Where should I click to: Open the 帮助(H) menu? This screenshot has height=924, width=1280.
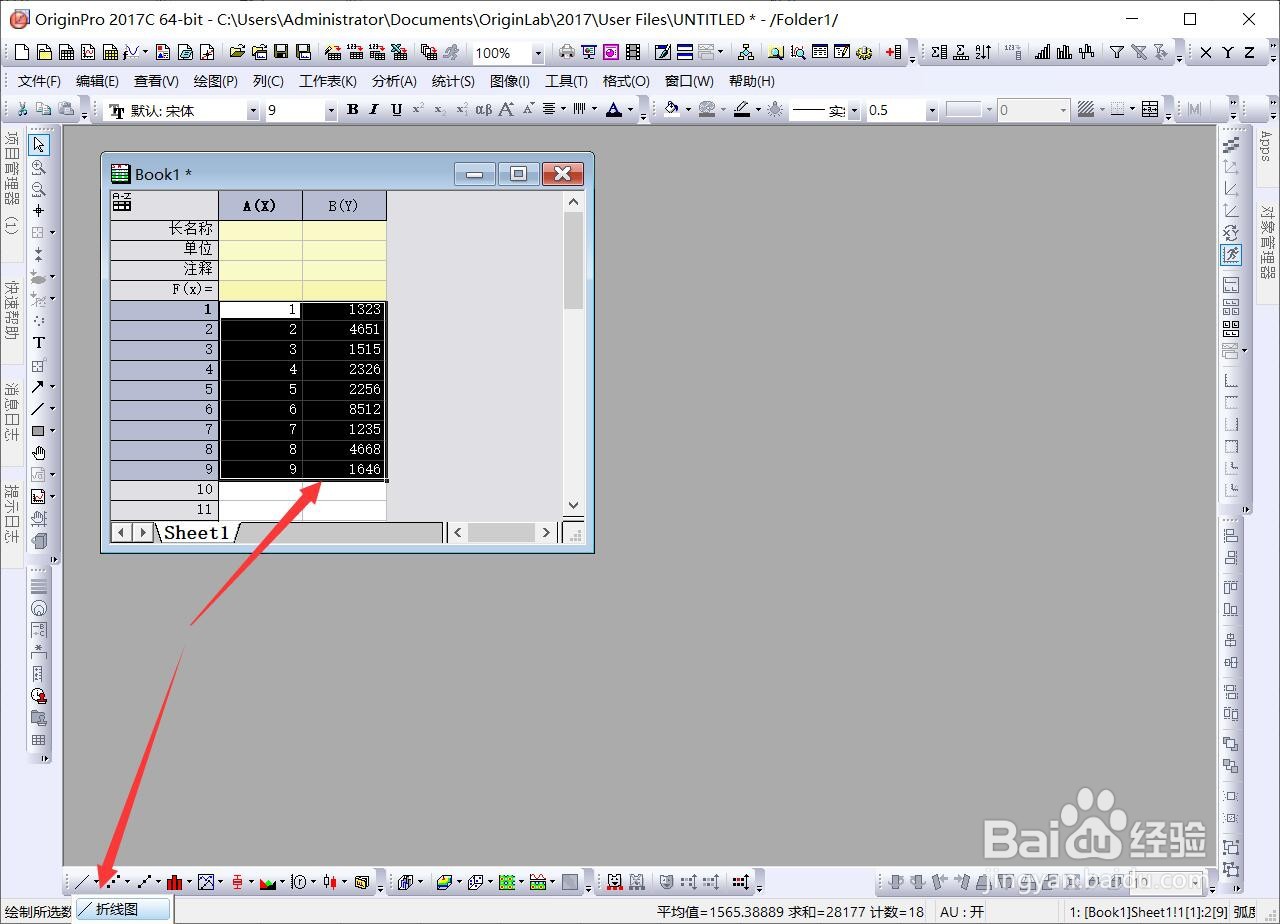[751, 81]
